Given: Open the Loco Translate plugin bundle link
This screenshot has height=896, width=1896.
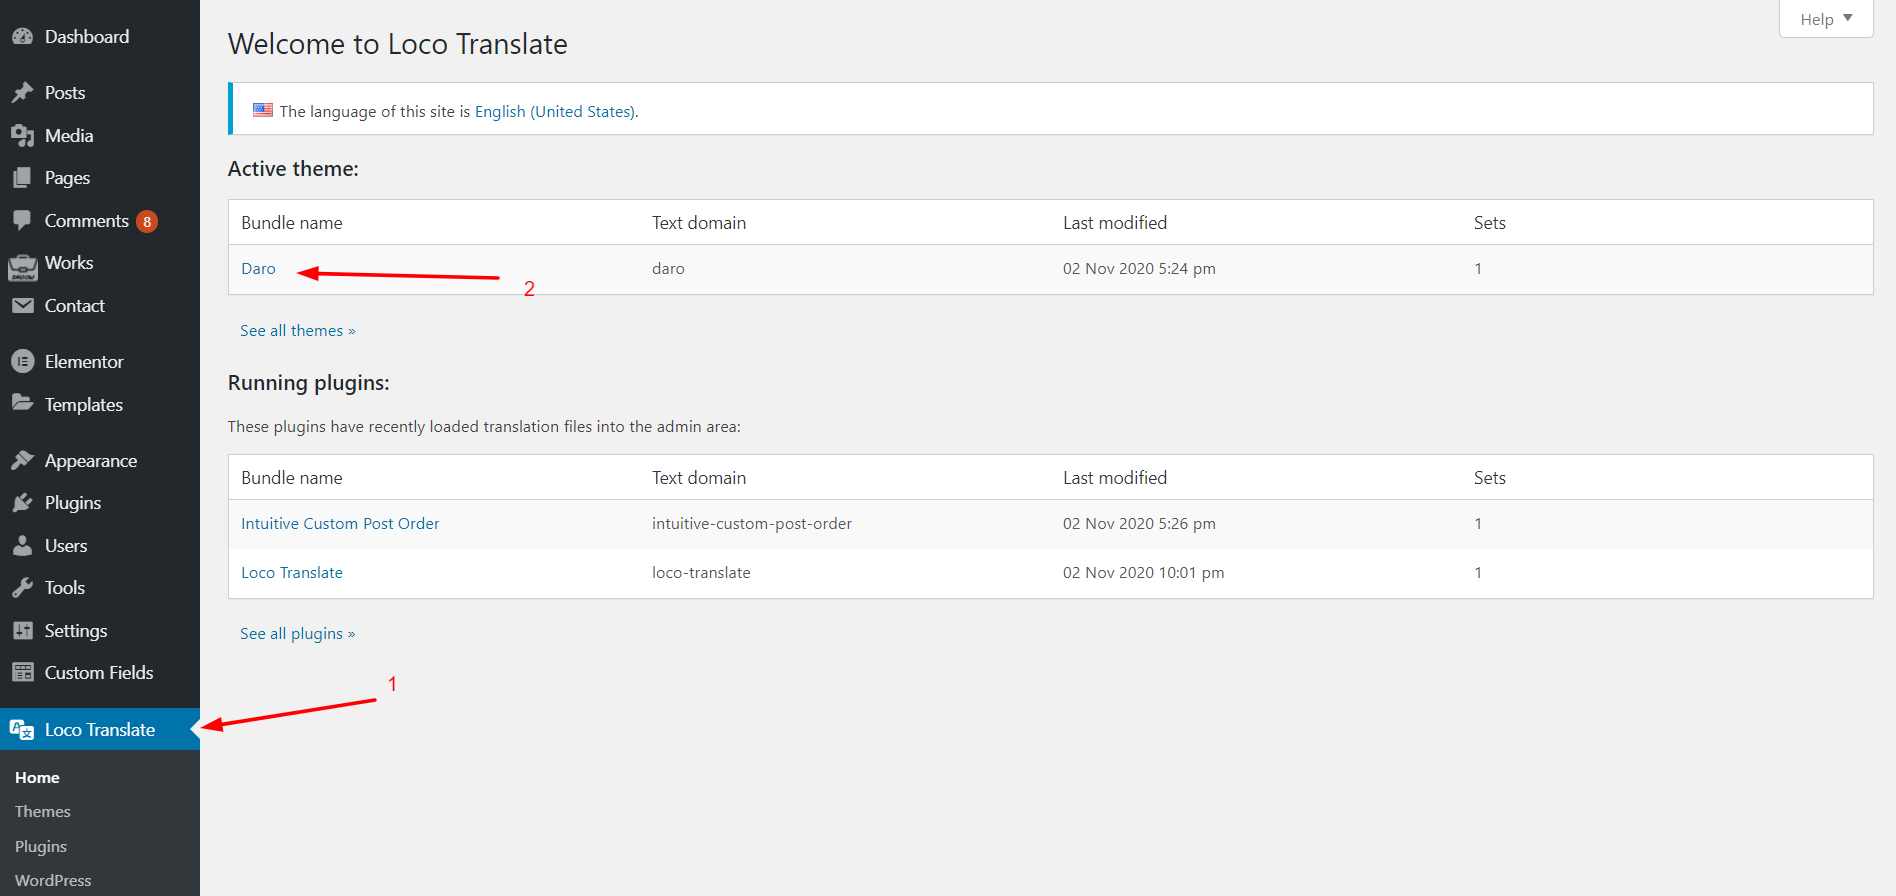Looking at the screenshot, I should point(292,573).
